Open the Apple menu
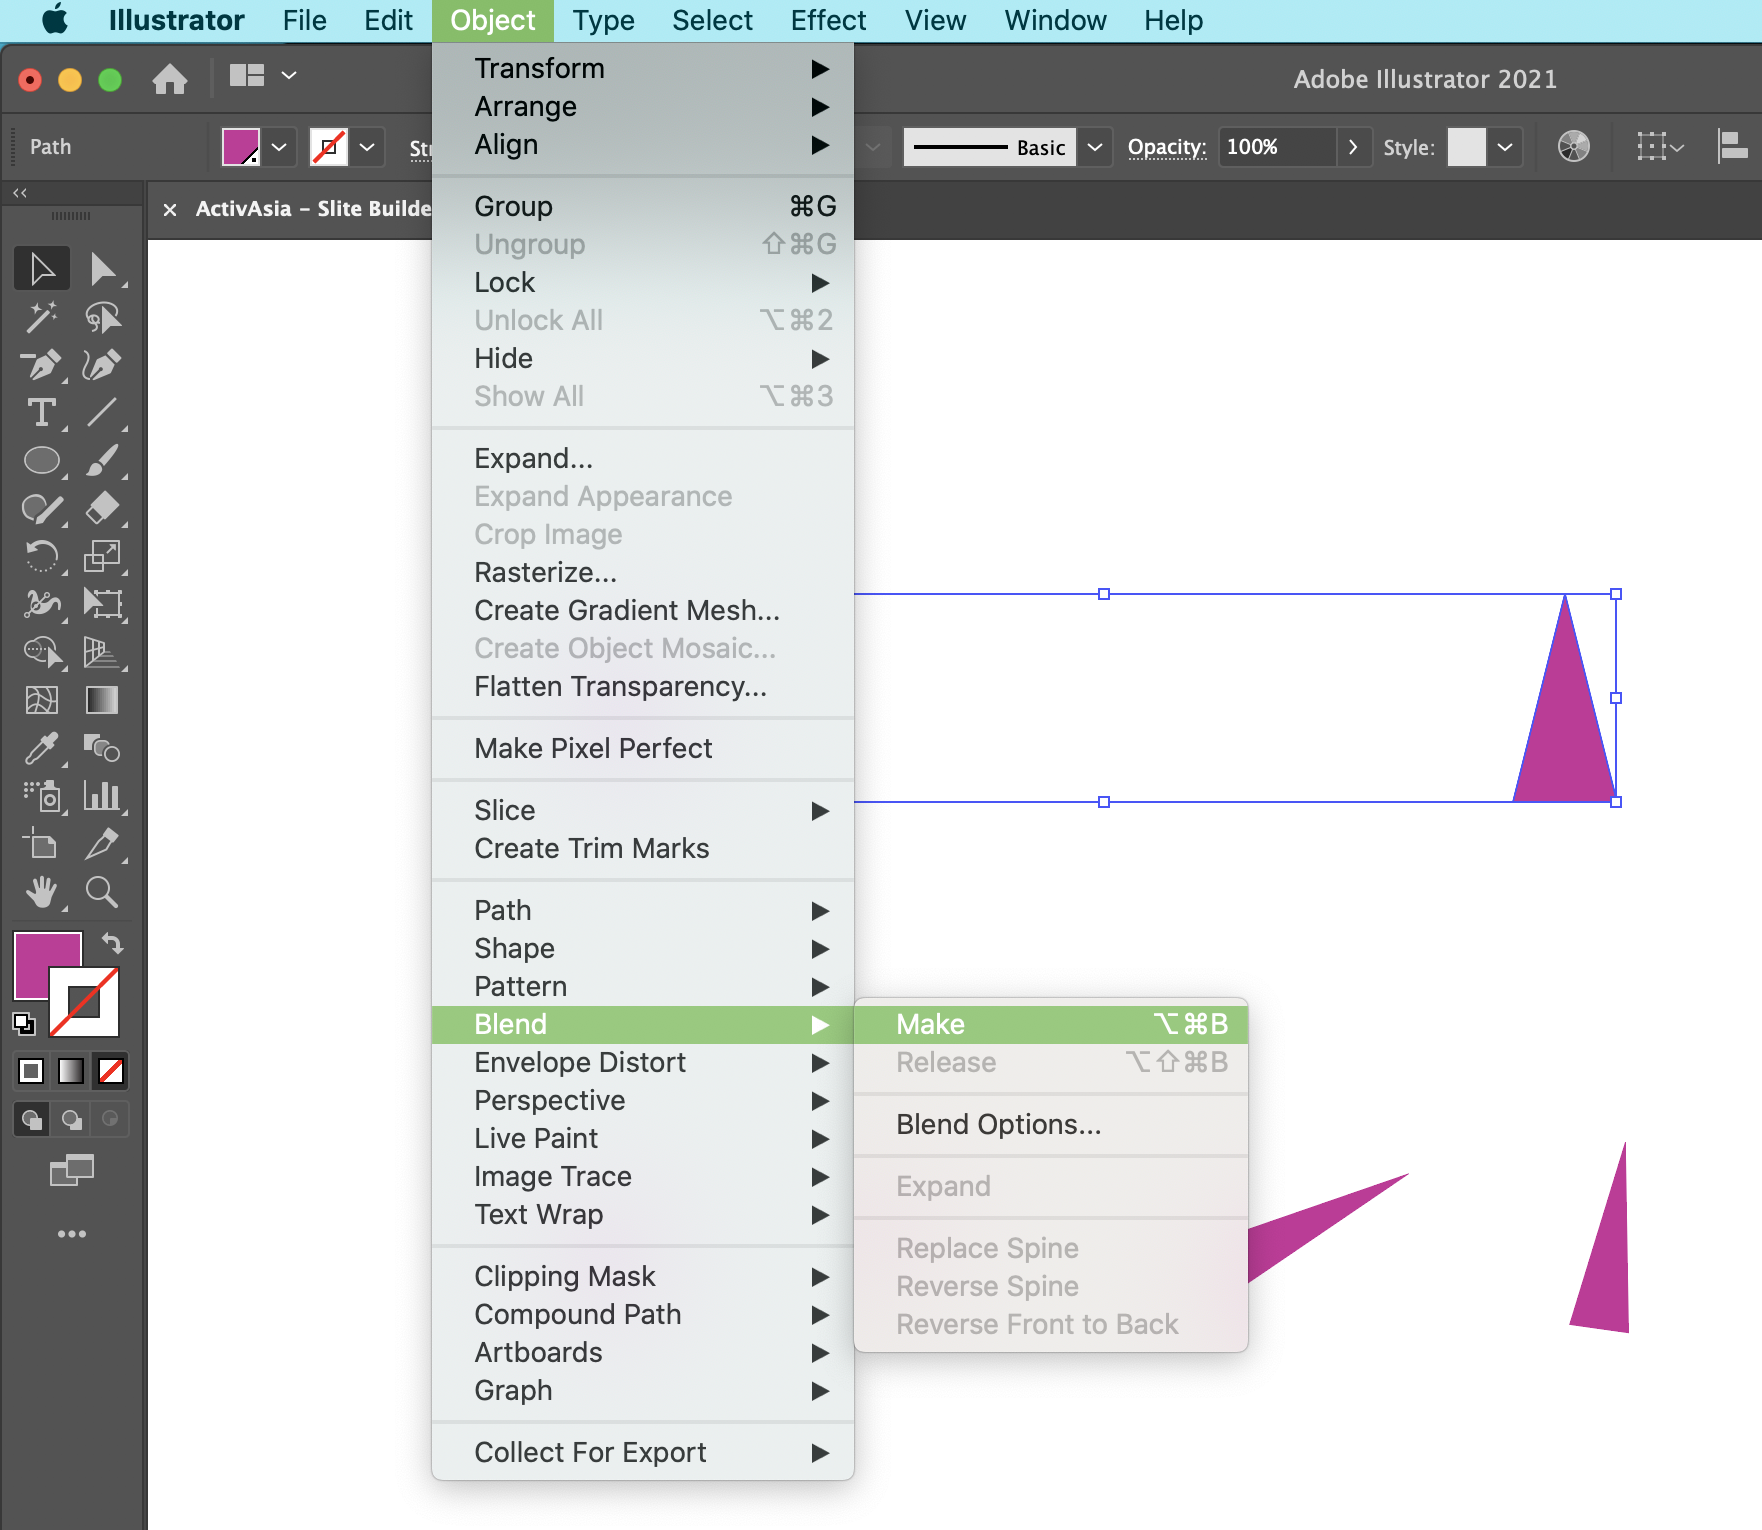 pyautogui.click(x=55, y=20)
